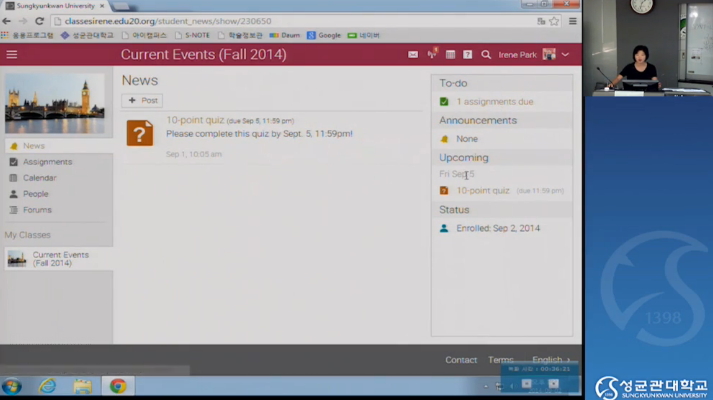The height and width of the screenshot is (400, 713).
Task: Click the Post button
Action: pyautogui.click(x=142, y=100)
